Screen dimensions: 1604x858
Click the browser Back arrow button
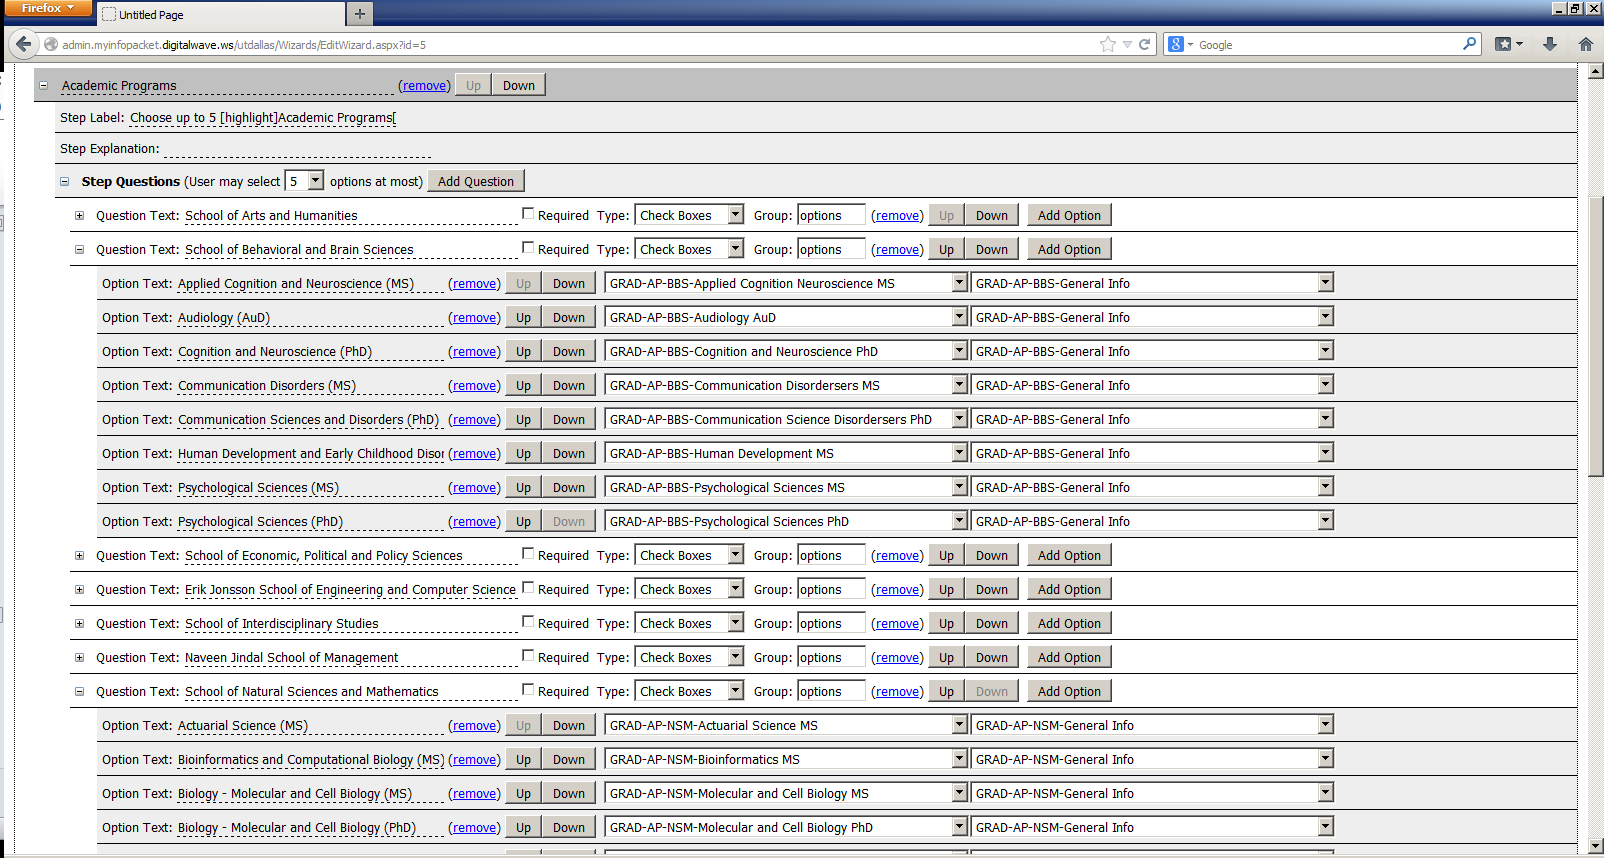(23, 44)
